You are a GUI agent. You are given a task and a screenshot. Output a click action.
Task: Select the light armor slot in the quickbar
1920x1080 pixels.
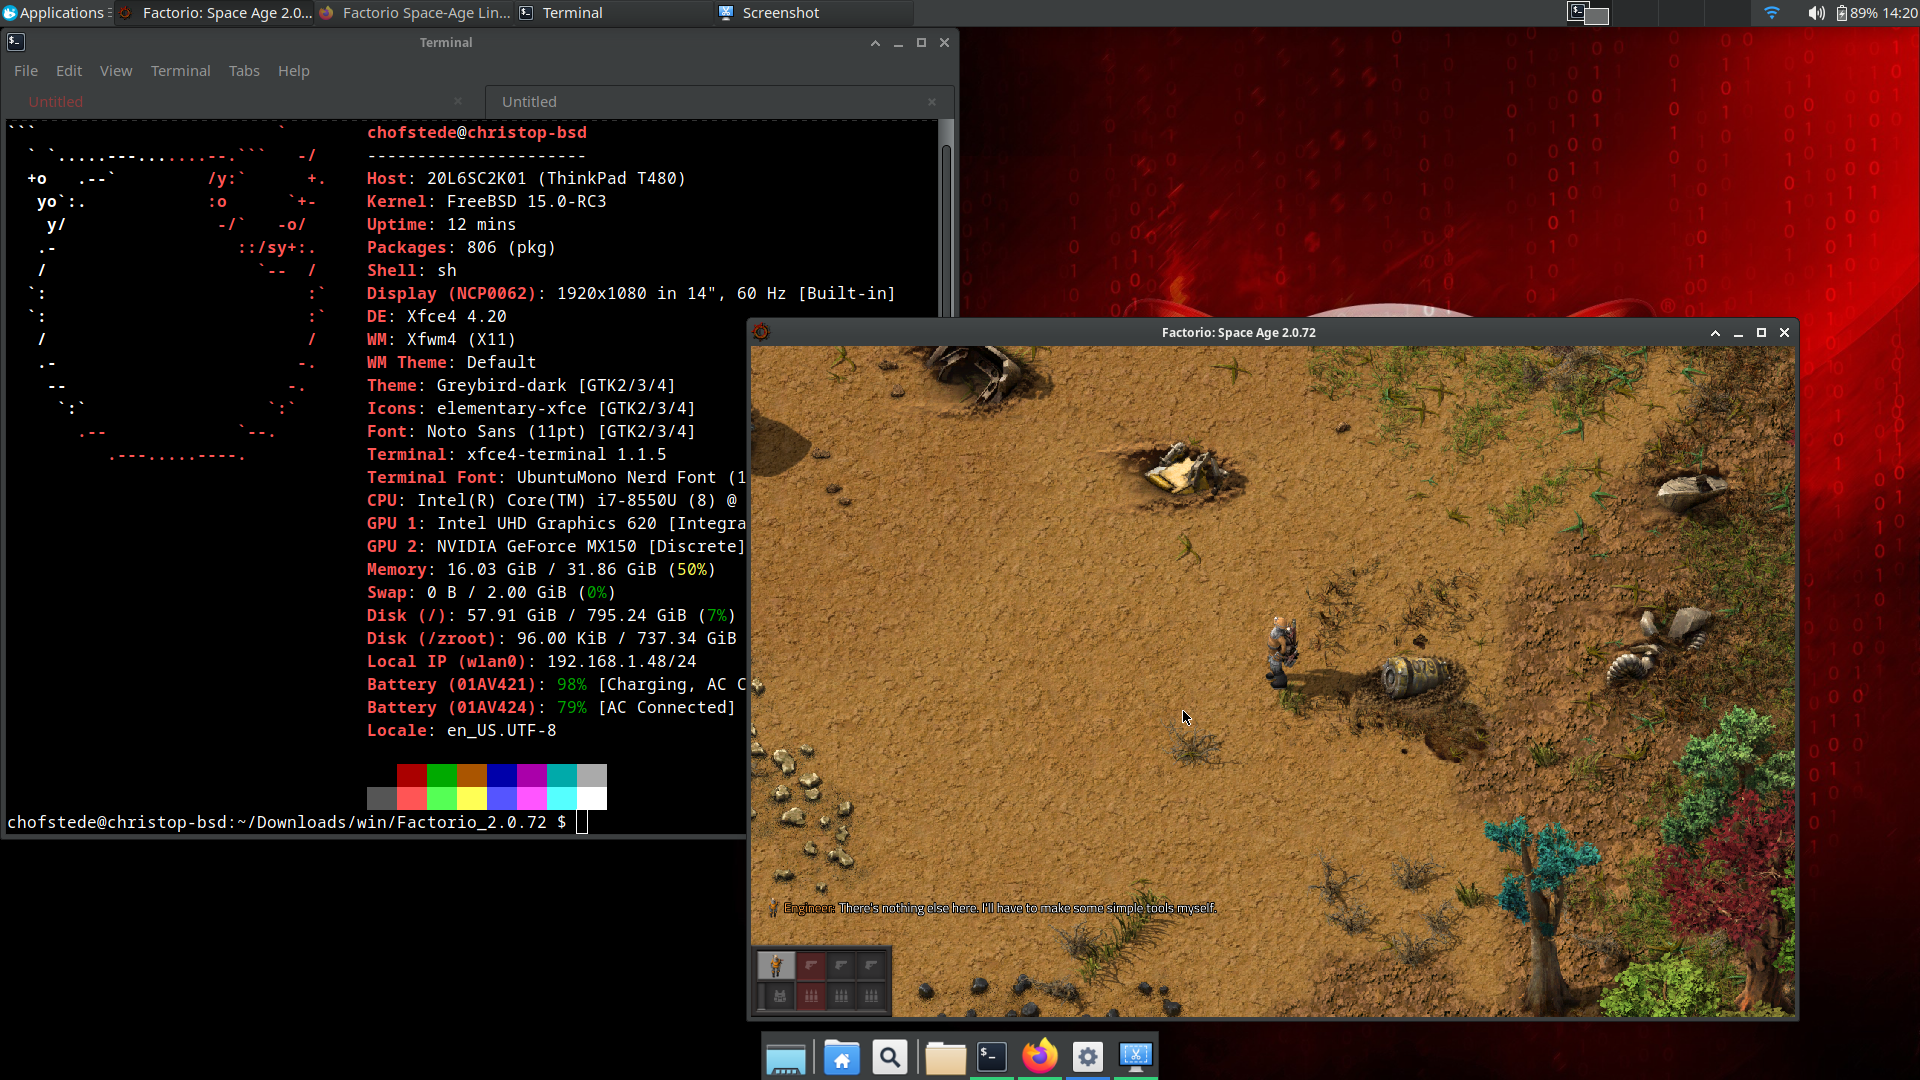(x=780, y=997)
